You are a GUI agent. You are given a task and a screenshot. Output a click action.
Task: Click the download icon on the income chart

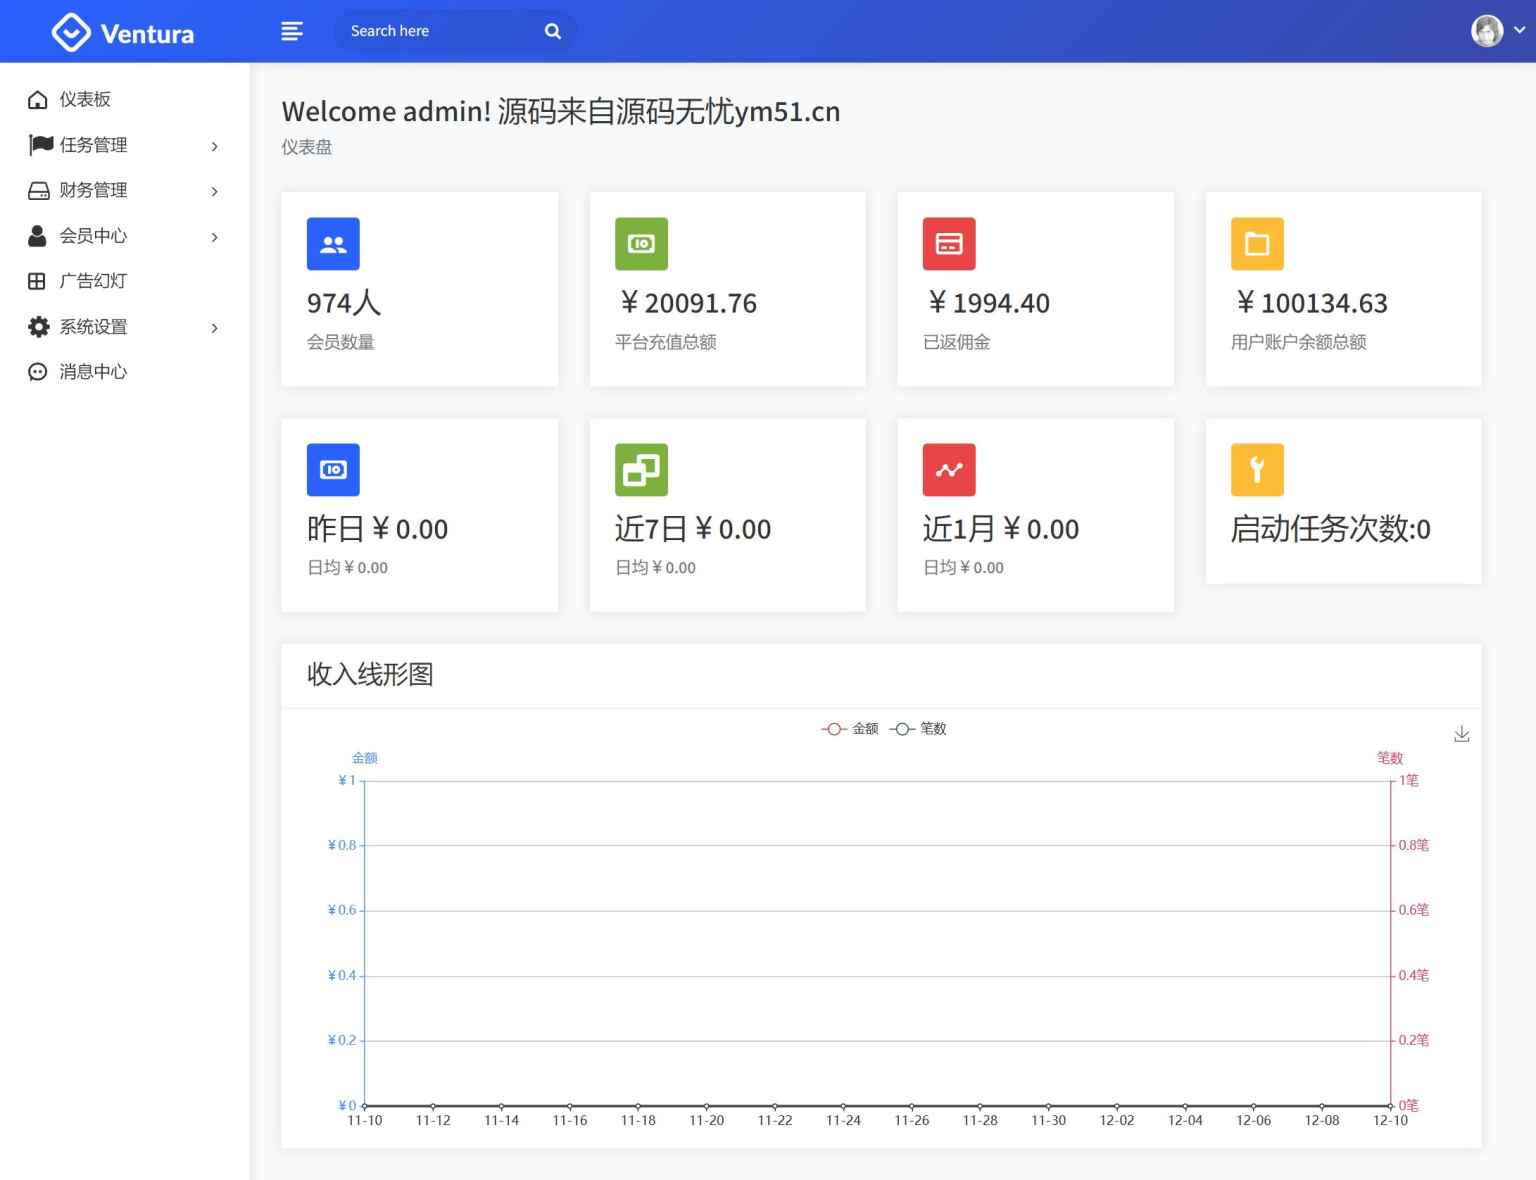point(1461,733)
